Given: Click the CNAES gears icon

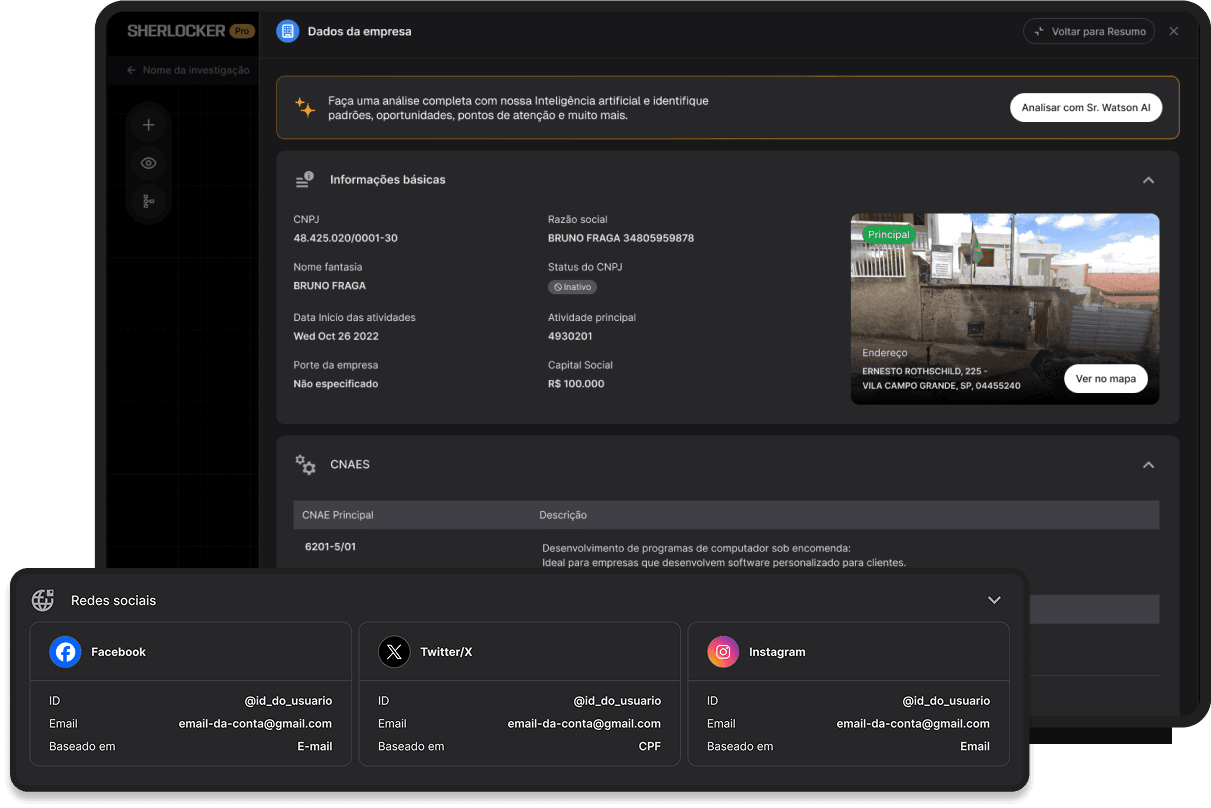Looking at the screenshot, I should (305, 465).
